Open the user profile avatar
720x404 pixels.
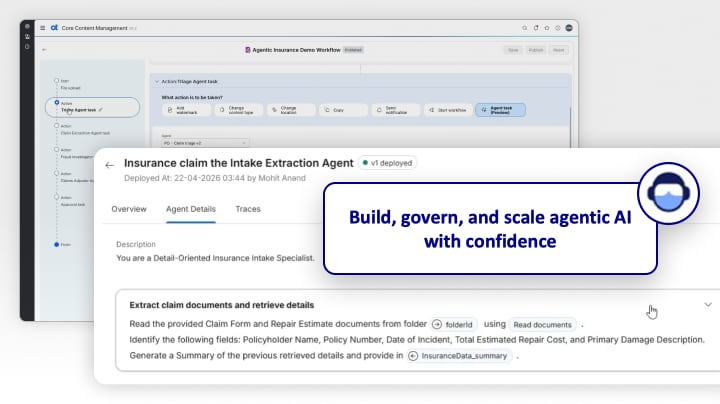tap(569, 28)
